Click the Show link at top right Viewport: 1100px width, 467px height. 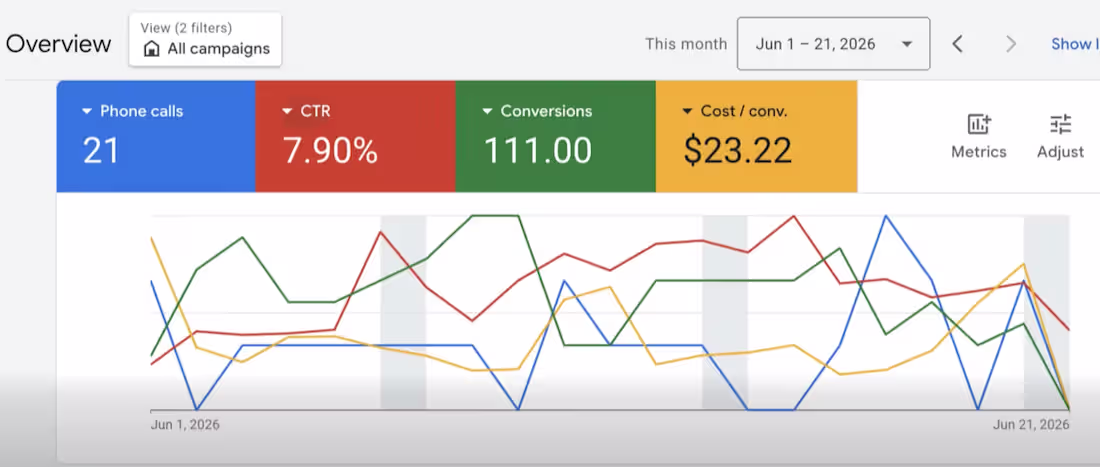pyautogui.click(x=1075, y=44)
